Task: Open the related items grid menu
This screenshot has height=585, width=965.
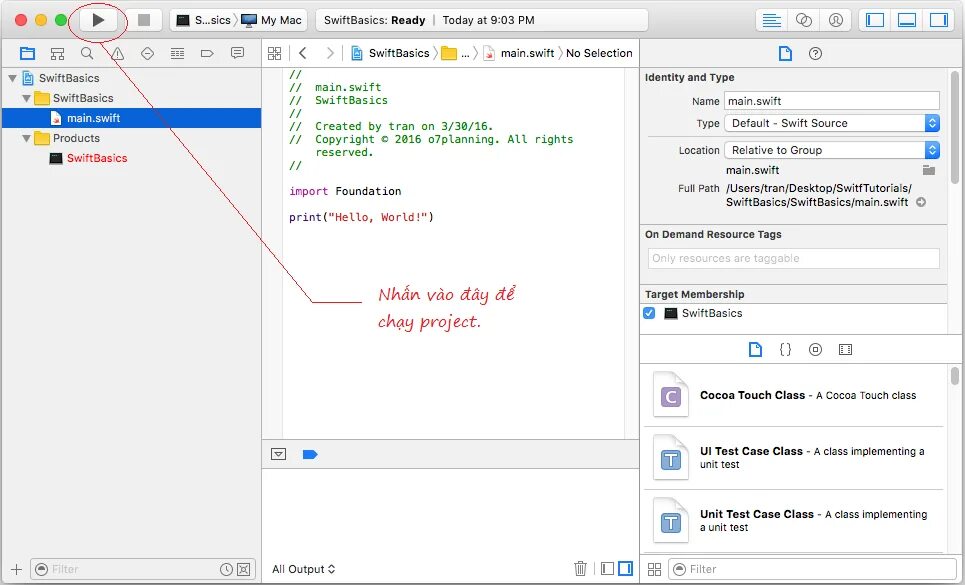Action: tap(274, 54)
